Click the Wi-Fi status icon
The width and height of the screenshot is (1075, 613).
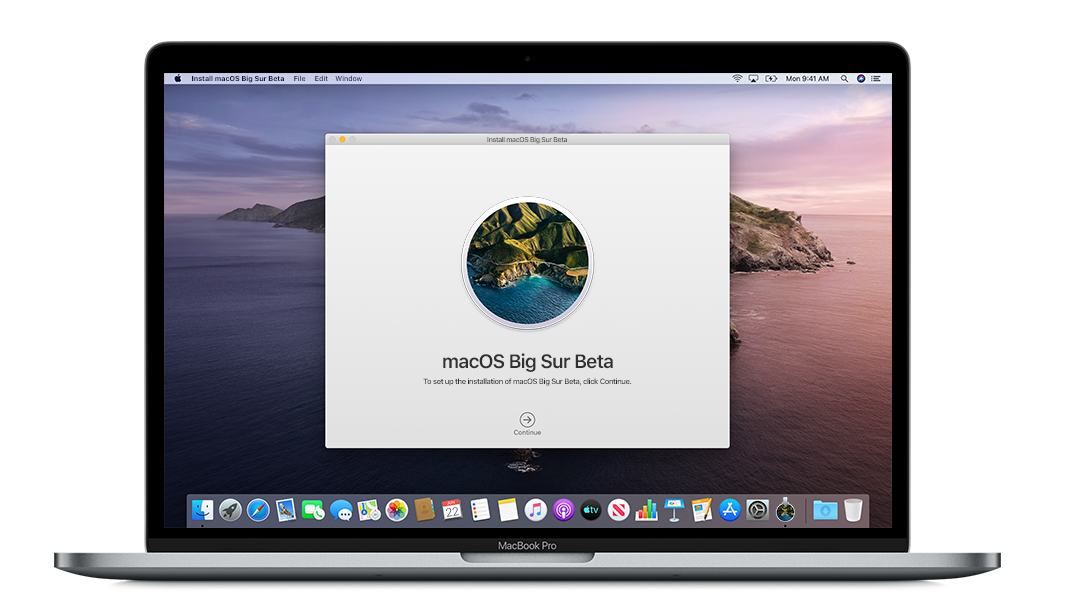737,79
